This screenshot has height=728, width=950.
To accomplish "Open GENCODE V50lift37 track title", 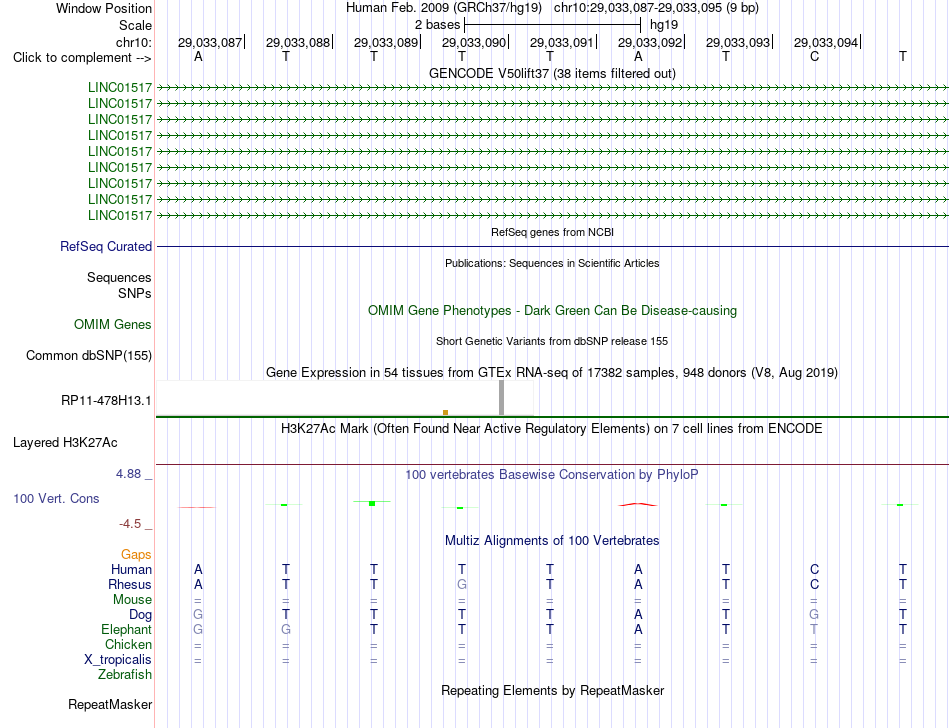I will (552, 73).
